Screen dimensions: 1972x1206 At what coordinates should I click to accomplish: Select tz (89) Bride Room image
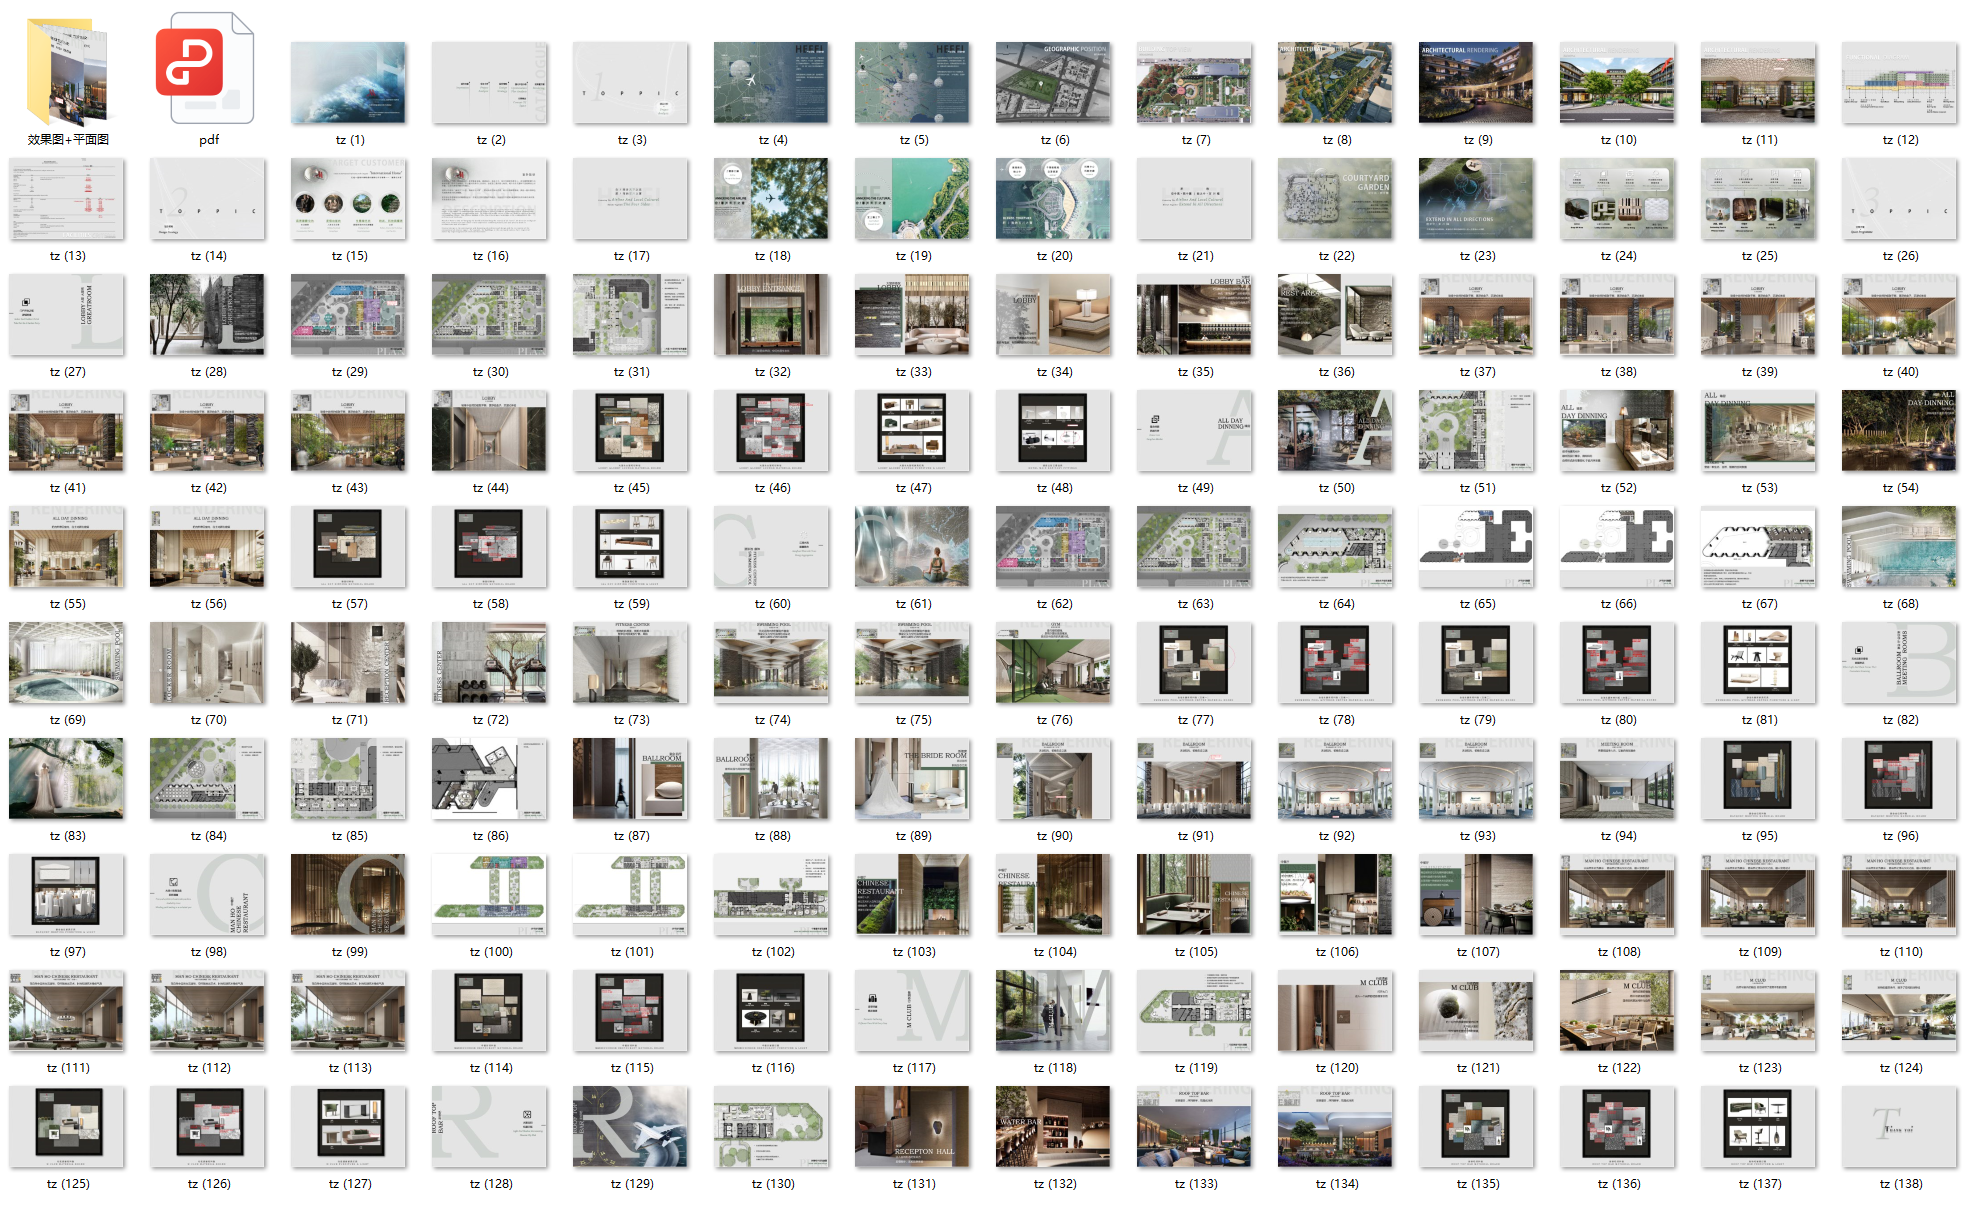click(912, 778)
